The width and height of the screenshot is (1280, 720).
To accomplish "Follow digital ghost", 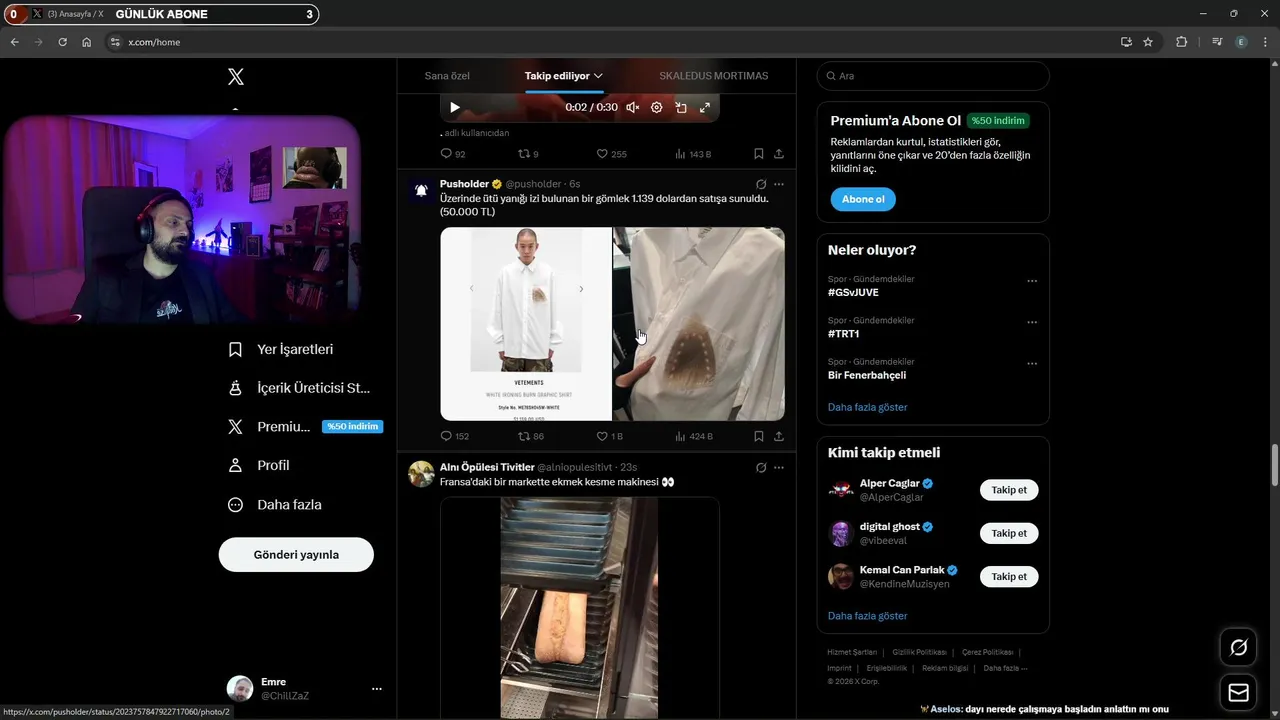I will 1009,533.
